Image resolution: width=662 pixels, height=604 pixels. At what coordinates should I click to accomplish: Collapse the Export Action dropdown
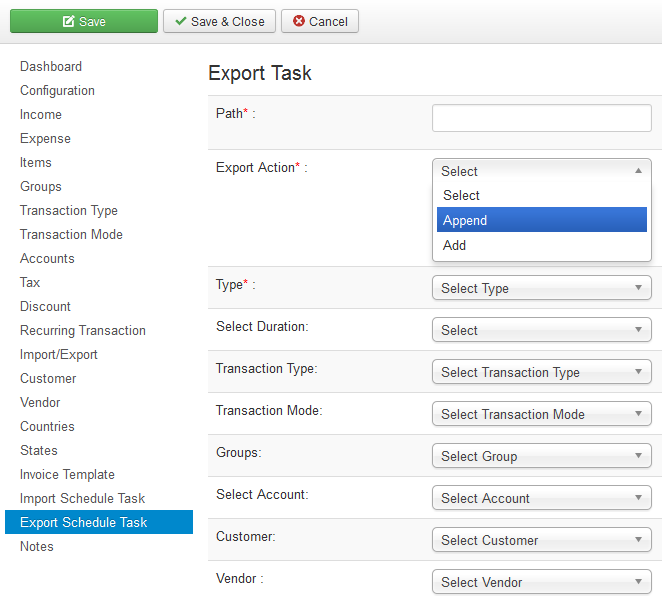pos(542,171)
